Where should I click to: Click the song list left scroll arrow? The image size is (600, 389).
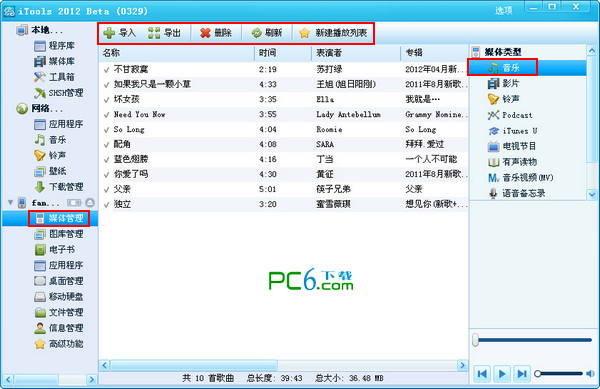coord(104,365)
